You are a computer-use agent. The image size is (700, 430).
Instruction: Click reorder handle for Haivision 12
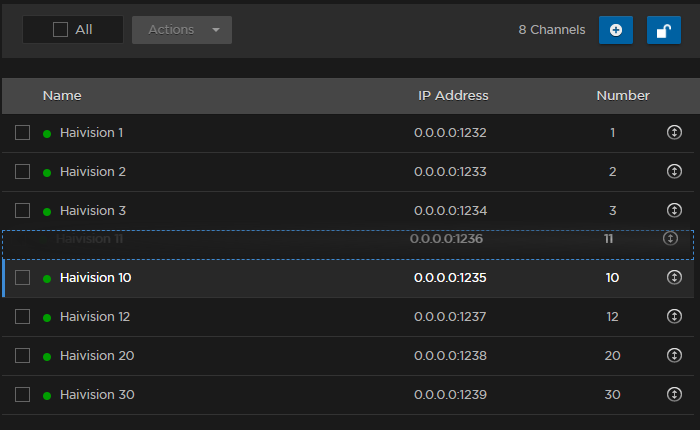(674, 316)
